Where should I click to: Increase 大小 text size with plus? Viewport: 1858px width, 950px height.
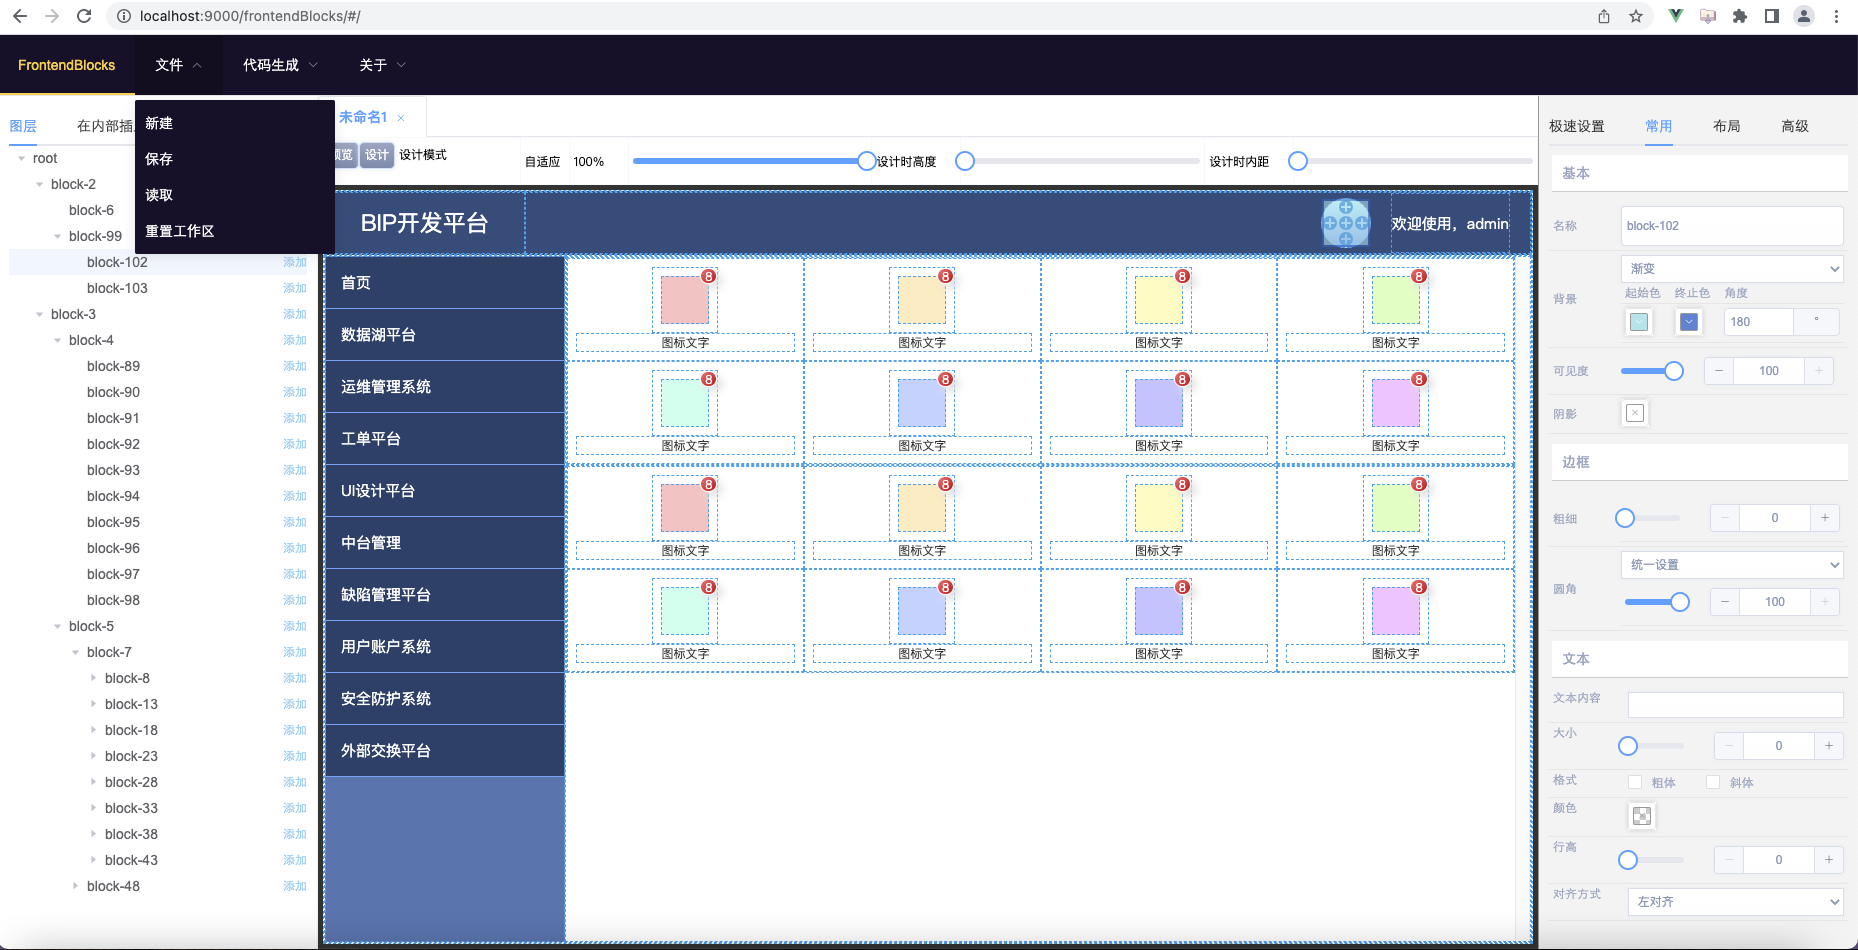click(1829, 745)
